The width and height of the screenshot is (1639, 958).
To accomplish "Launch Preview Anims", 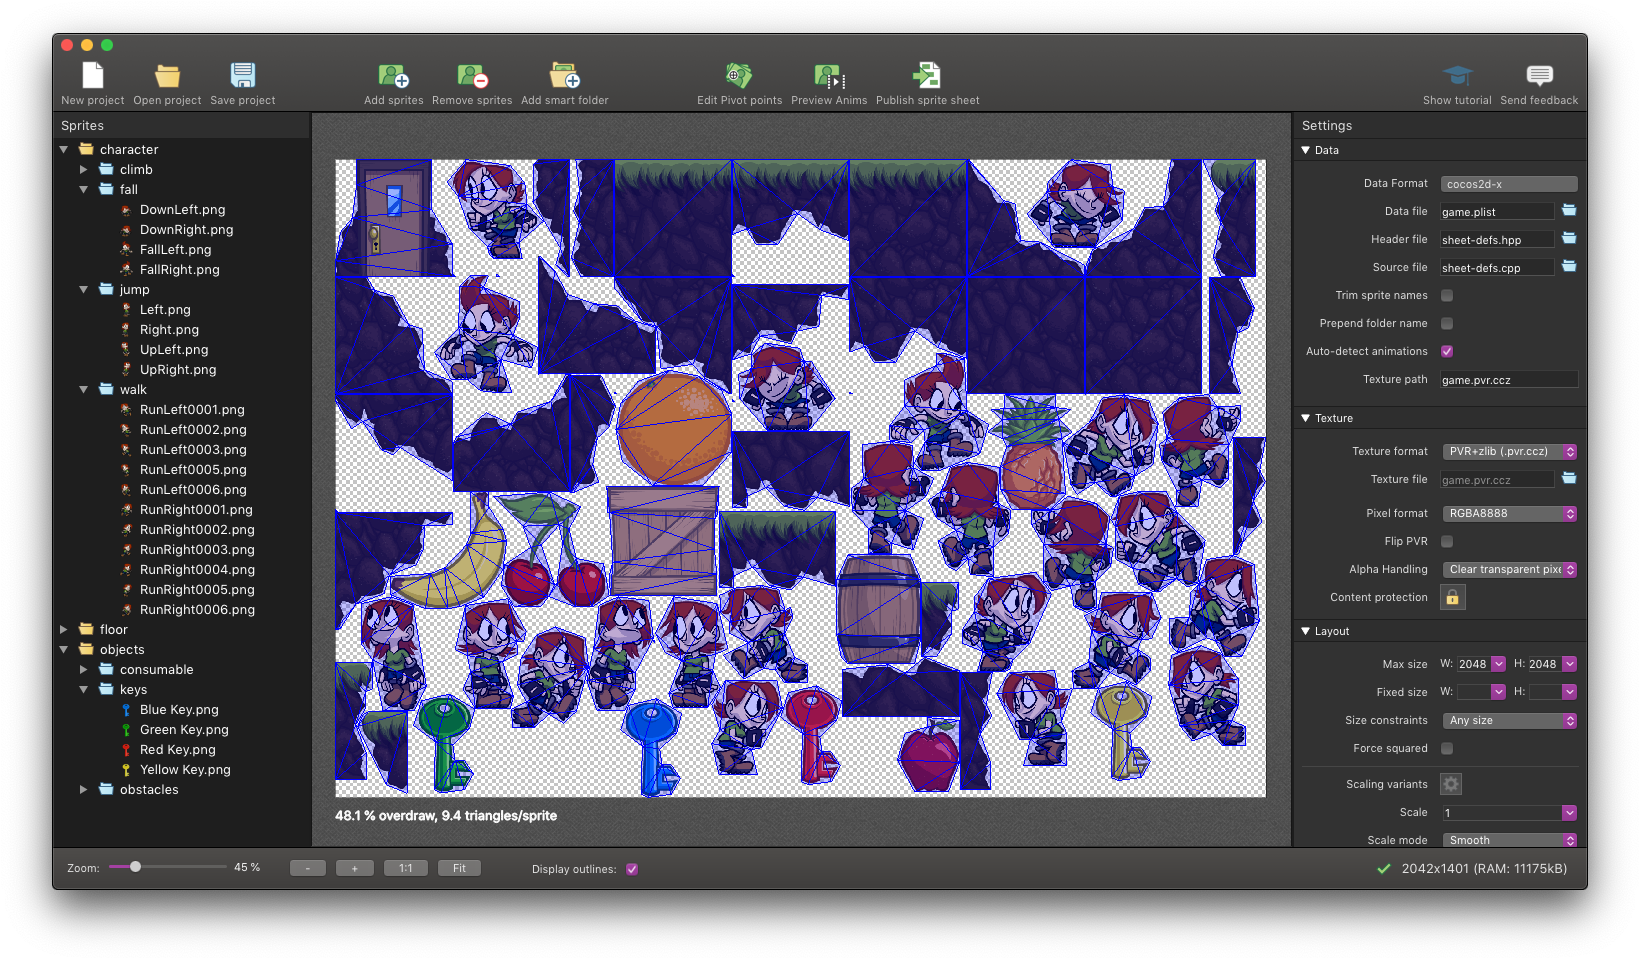I will [828, 75].
